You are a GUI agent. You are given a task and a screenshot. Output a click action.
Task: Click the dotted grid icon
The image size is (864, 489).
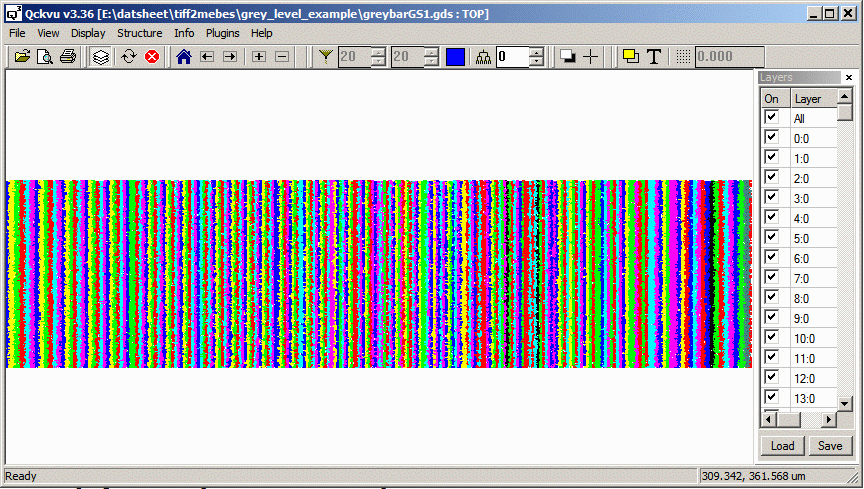pos(683,56)
